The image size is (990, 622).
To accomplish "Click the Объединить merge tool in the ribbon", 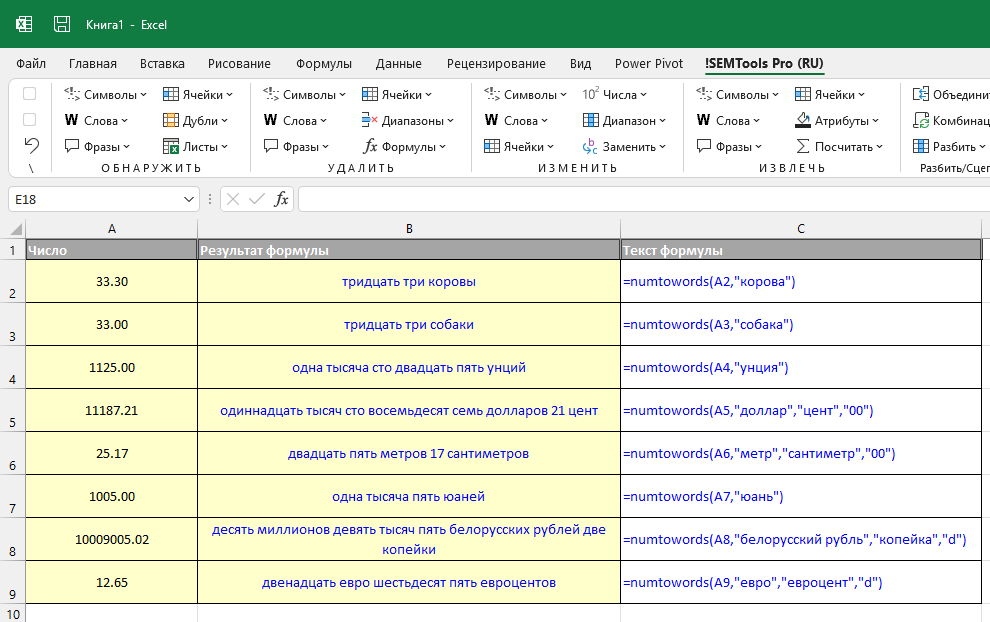I will (951, 95).
